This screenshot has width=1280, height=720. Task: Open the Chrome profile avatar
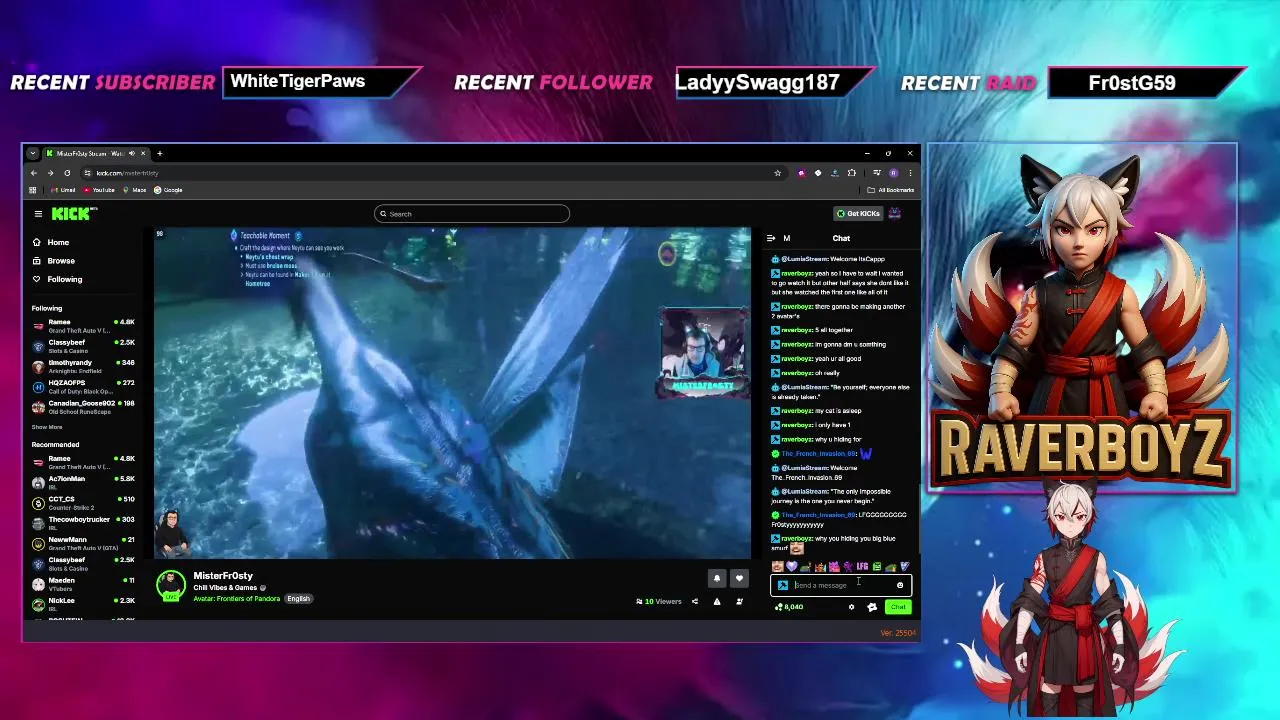[x=893, y=173]
